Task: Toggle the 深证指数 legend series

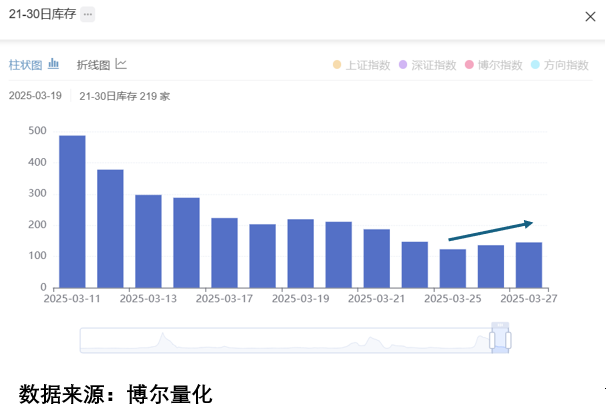Action: point(427,65)
